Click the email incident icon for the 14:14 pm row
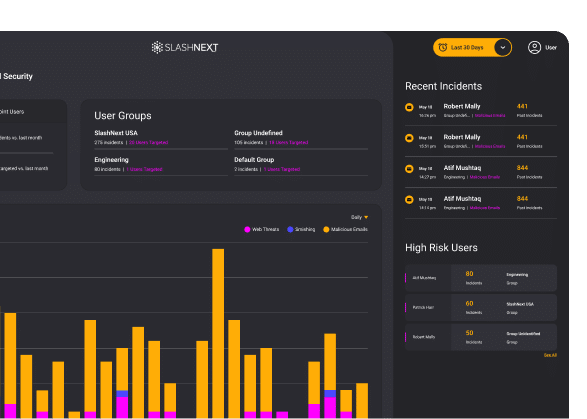587x419 pixels. tap(409, 200)
